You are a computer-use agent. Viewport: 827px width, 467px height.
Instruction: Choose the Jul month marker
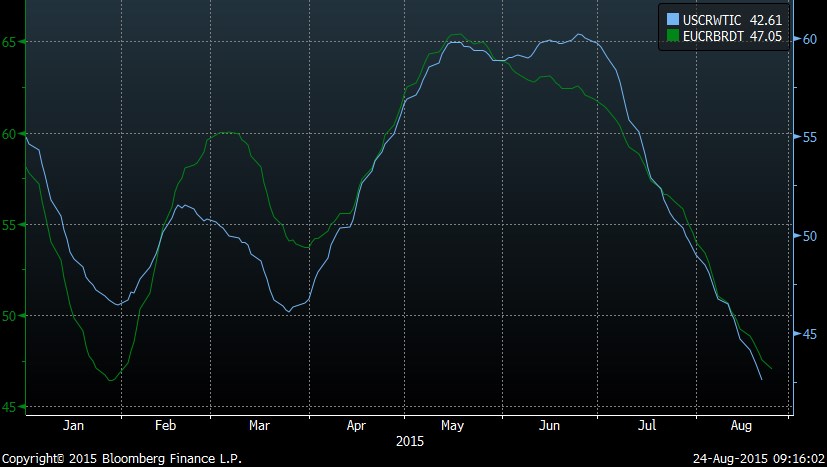[647, 426]
